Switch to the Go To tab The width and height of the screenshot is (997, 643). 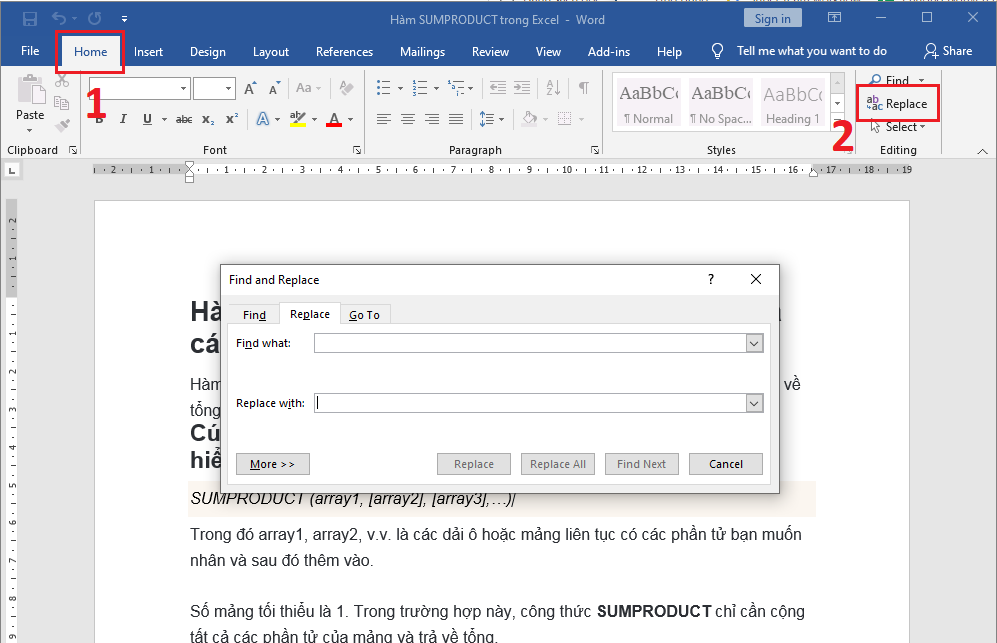(x=364, y=314)
